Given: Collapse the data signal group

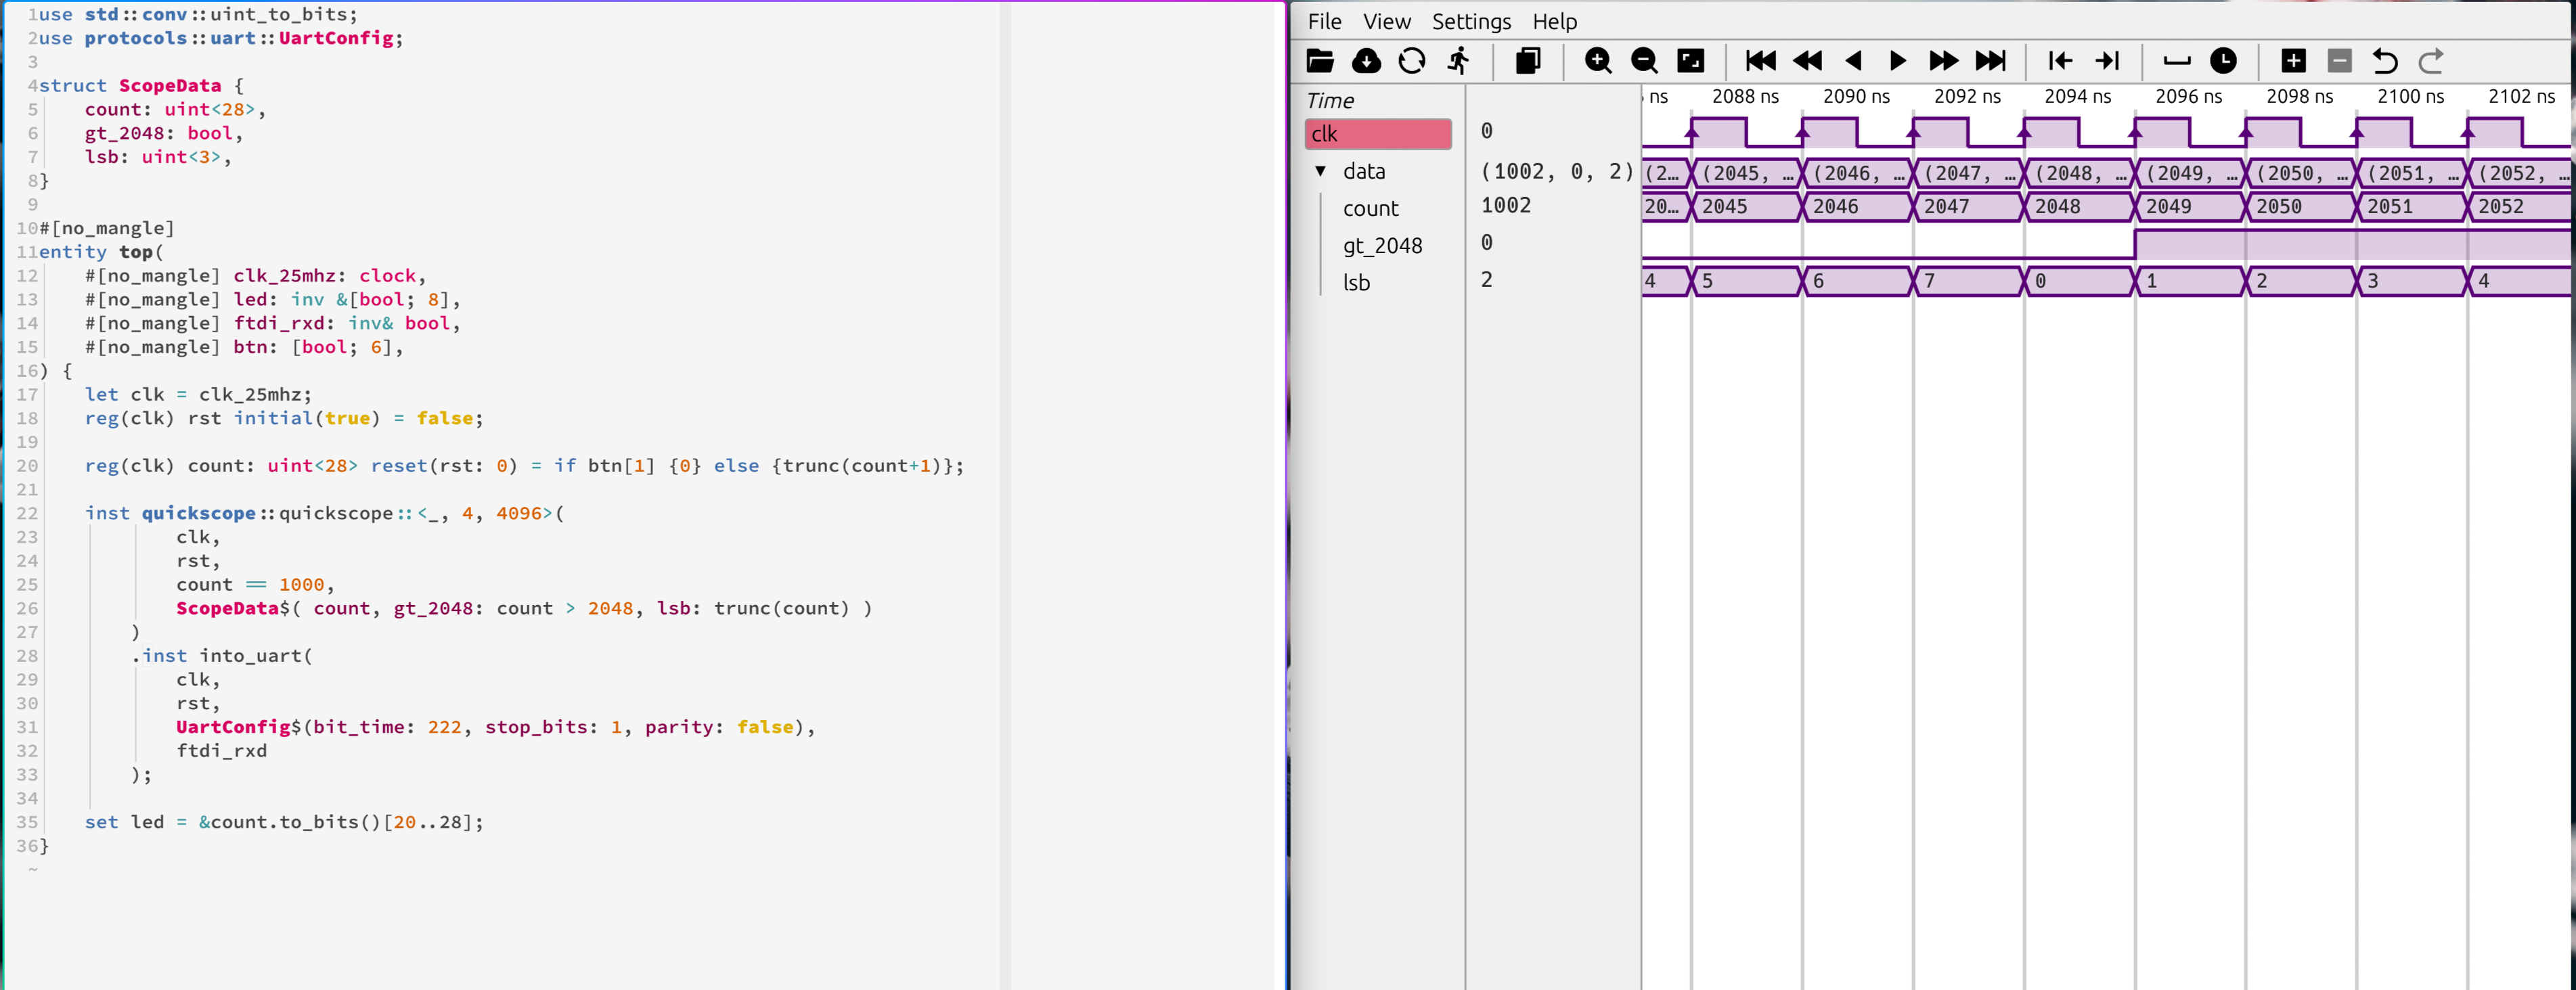Looking at the screenshot, I should point(1320,171).
